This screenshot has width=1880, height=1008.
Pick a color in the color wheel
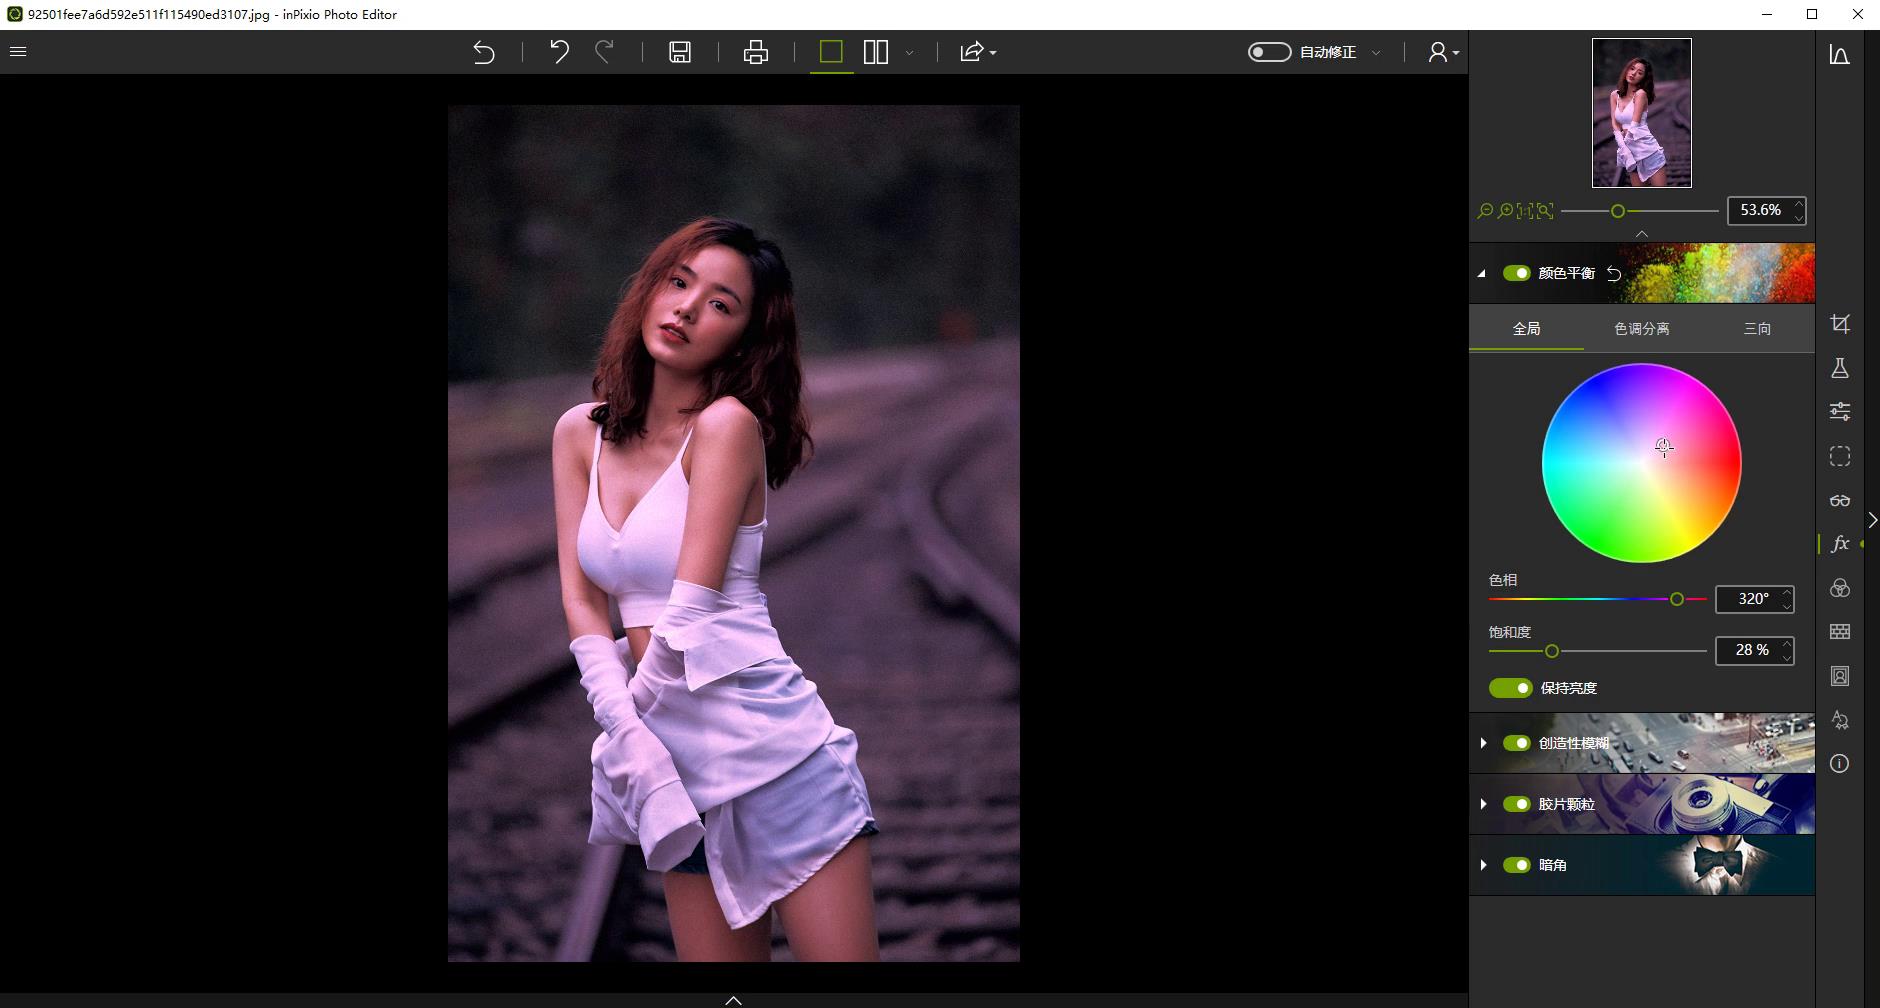coord(1642,463)
